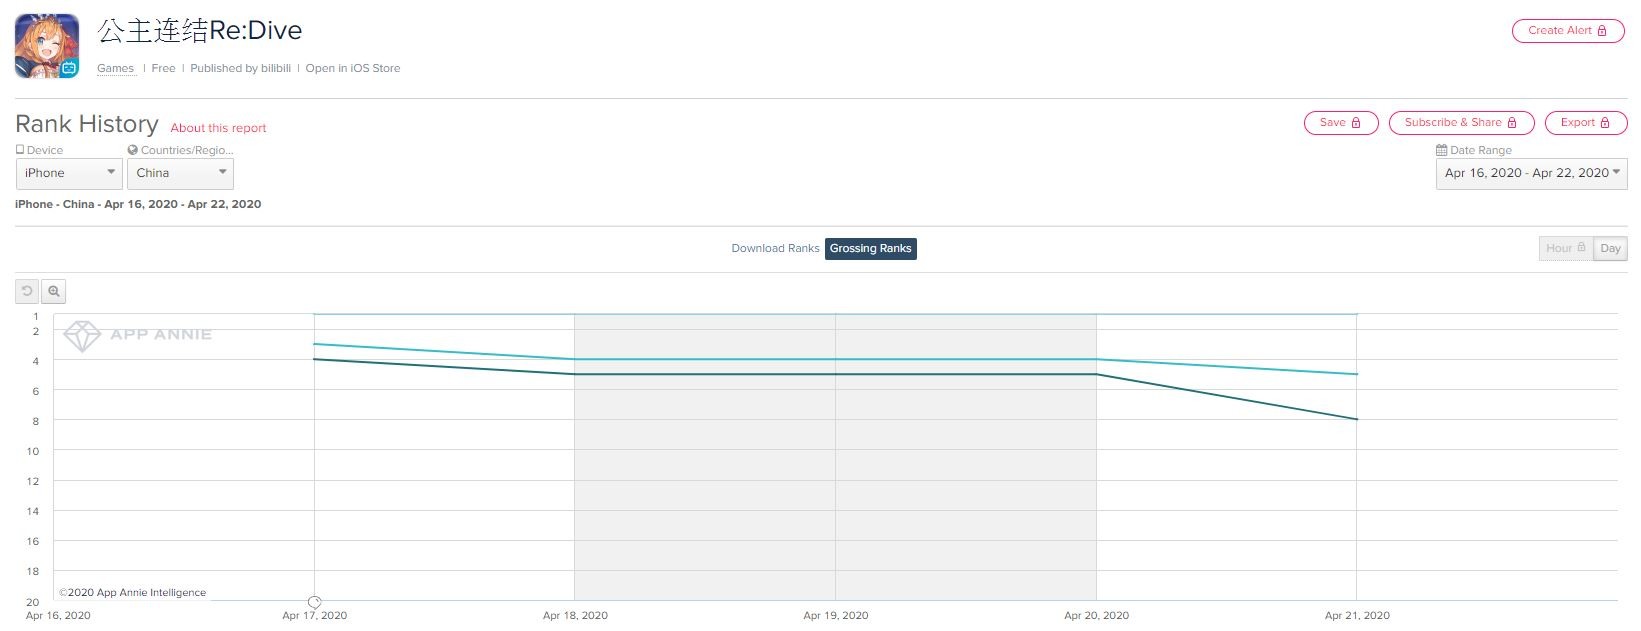Select the Grossing Ranks tab
The width and height of the screenshot is (1641, 631).
(x=870, y=248)
